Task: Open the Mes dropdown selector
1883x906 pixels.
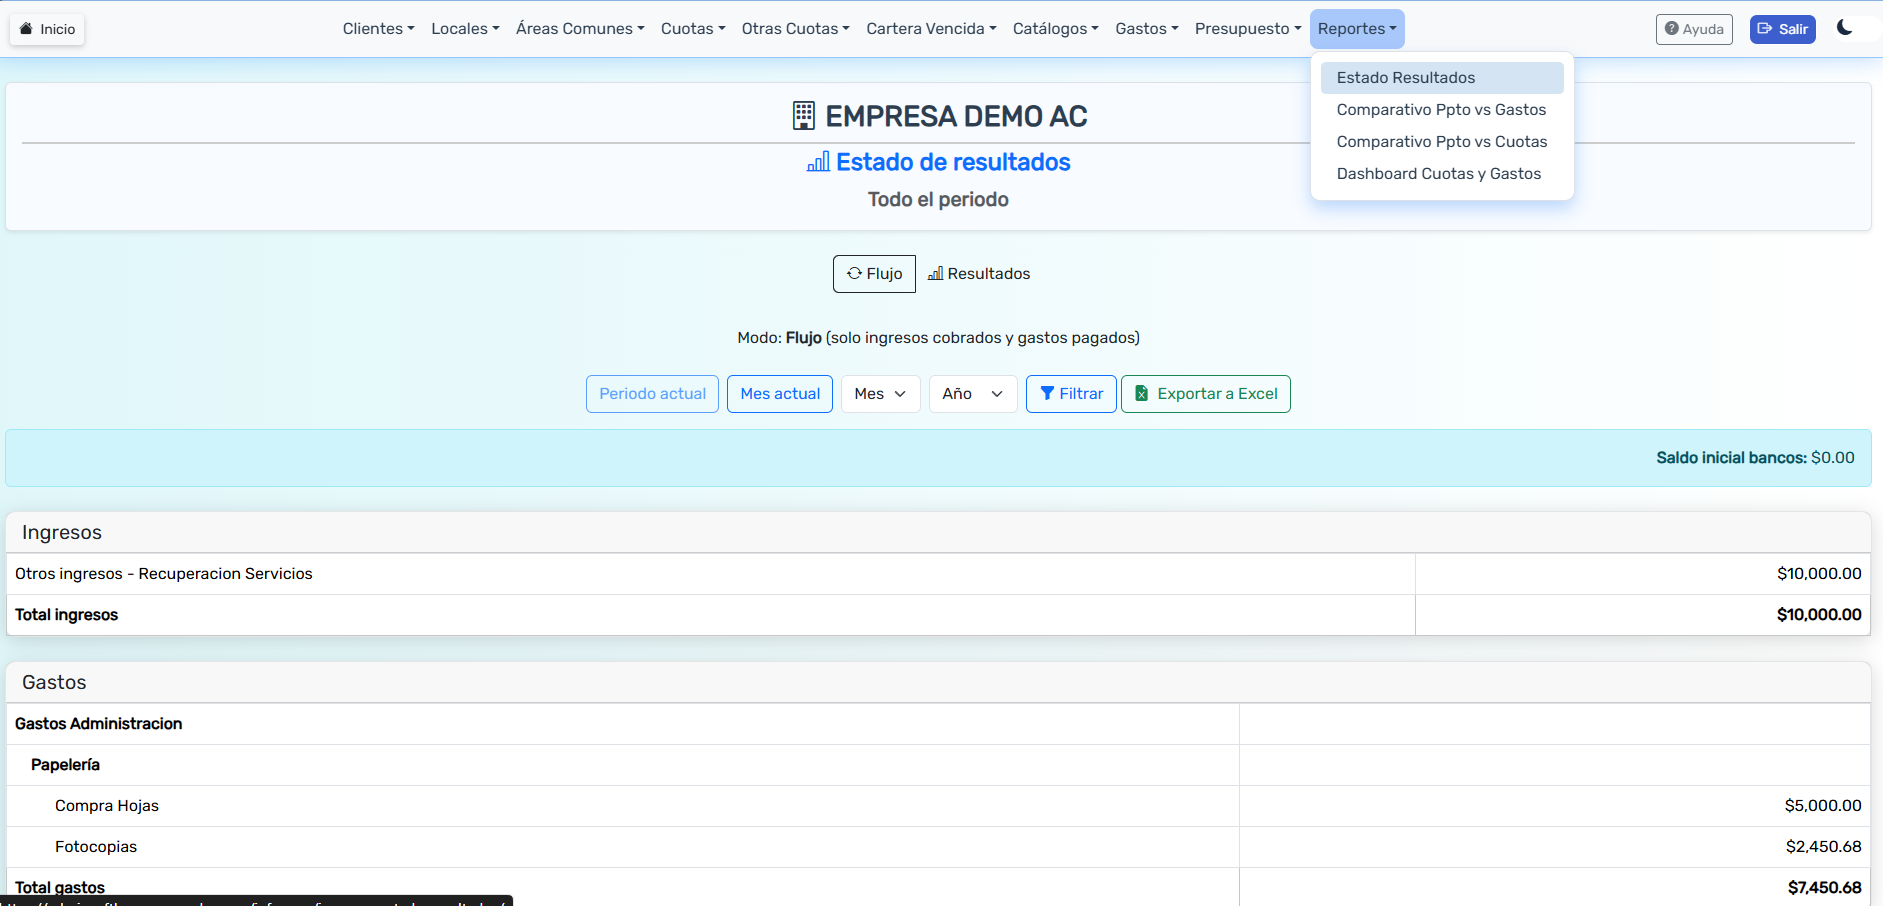Action: pos(880,394)
